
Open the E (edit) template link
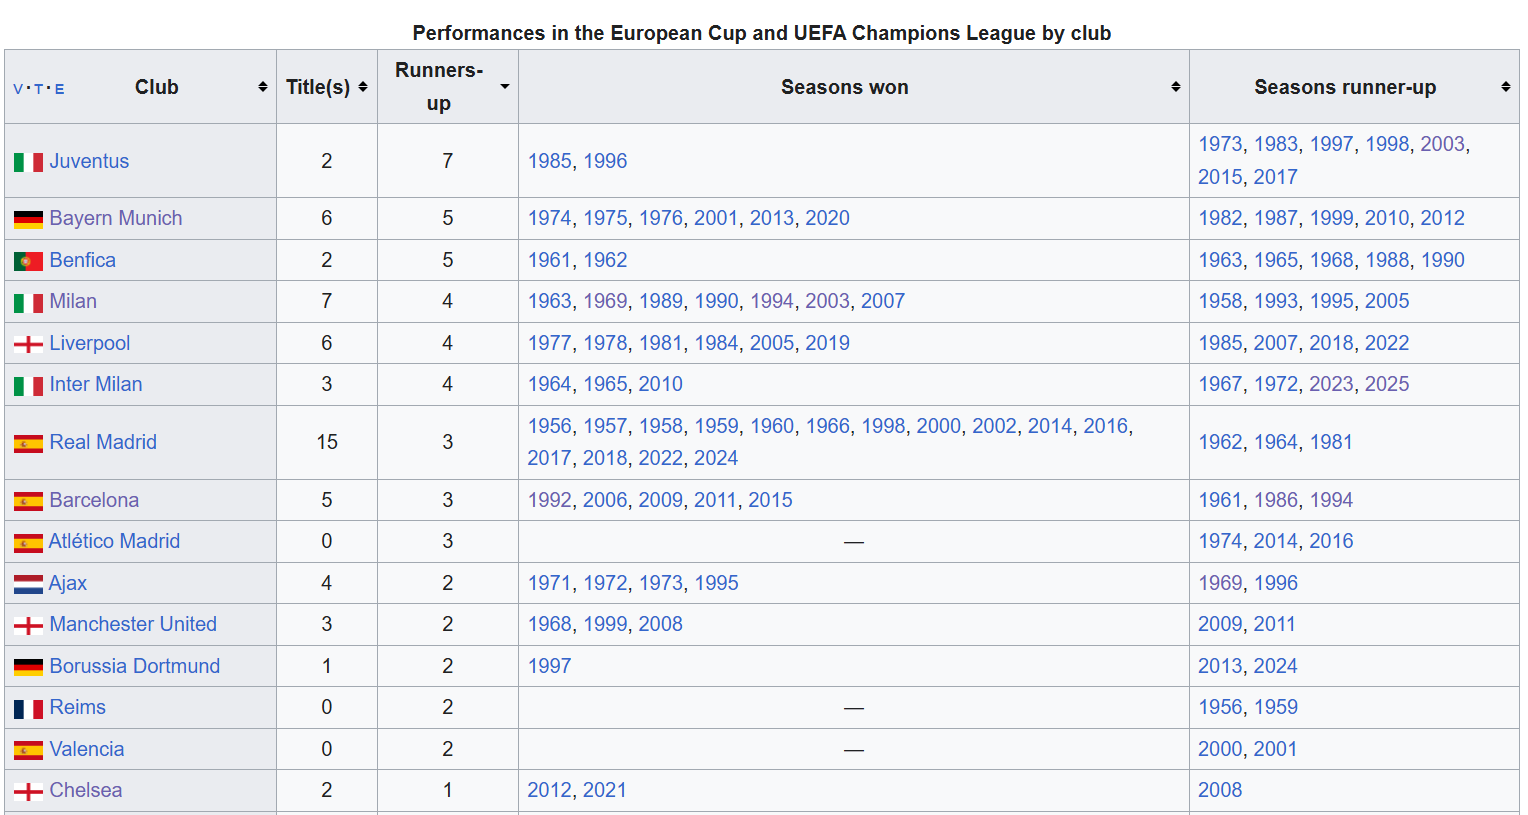click(60, 89)
